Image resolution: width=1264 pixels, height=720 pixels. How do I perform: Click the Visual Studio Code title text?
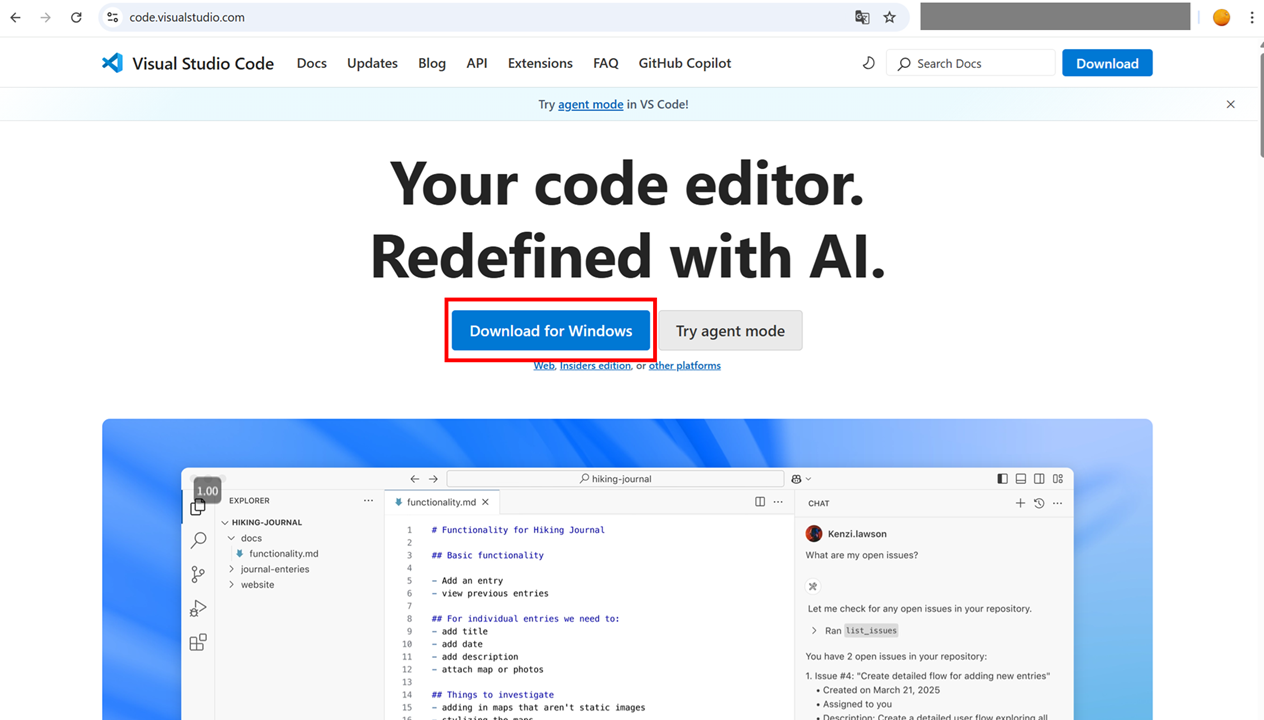tap(203, 63)
